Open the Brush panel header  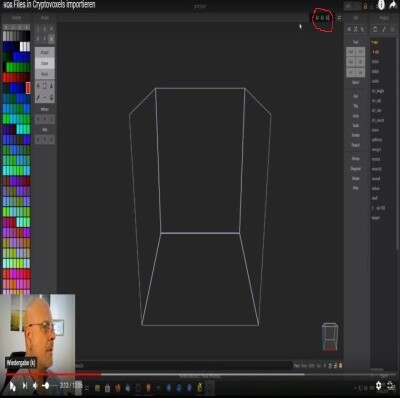45,18
